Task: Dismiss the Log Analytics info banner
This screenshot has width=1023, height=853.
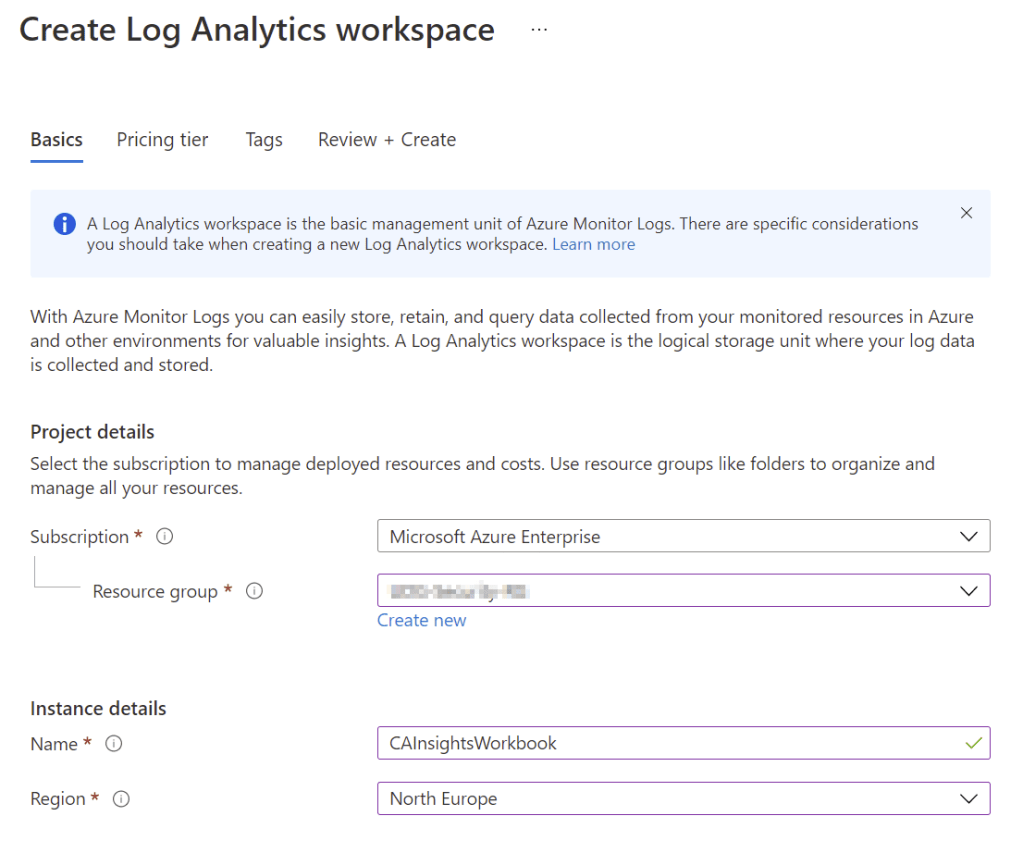Action: (966, 213)
